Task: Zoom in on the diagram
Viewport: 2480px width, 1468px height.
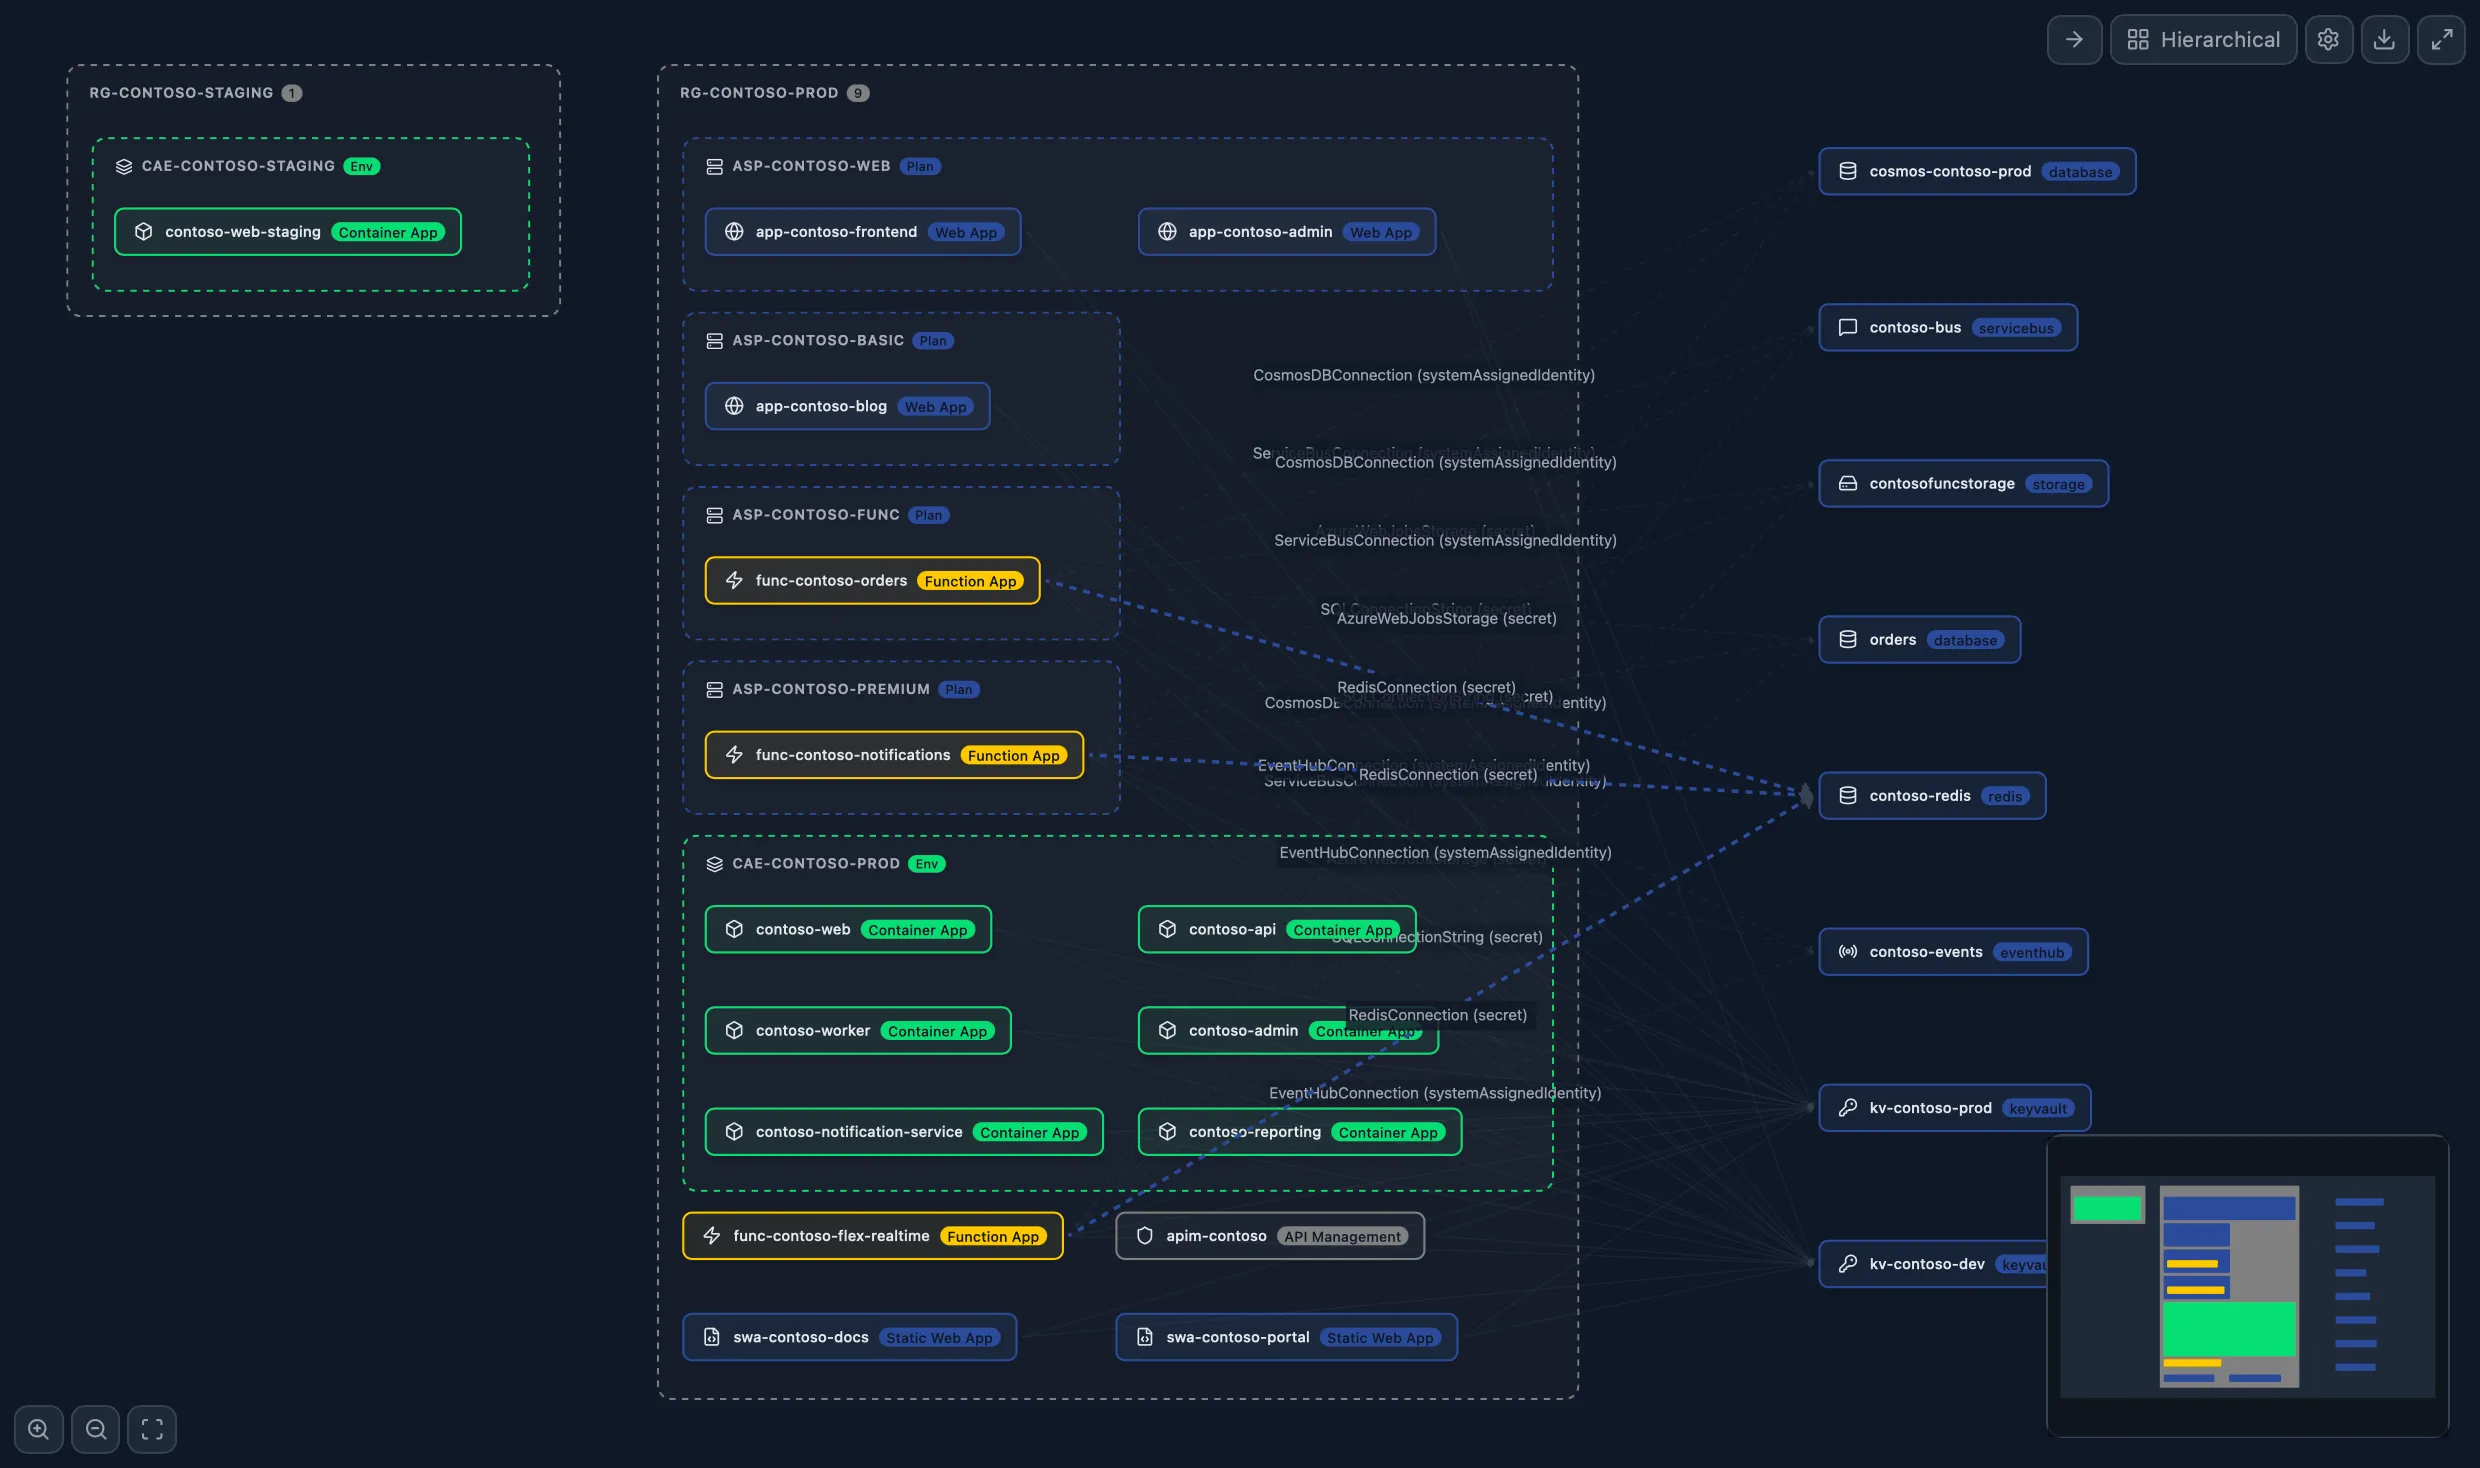Action: click(x=38, y=1428)
